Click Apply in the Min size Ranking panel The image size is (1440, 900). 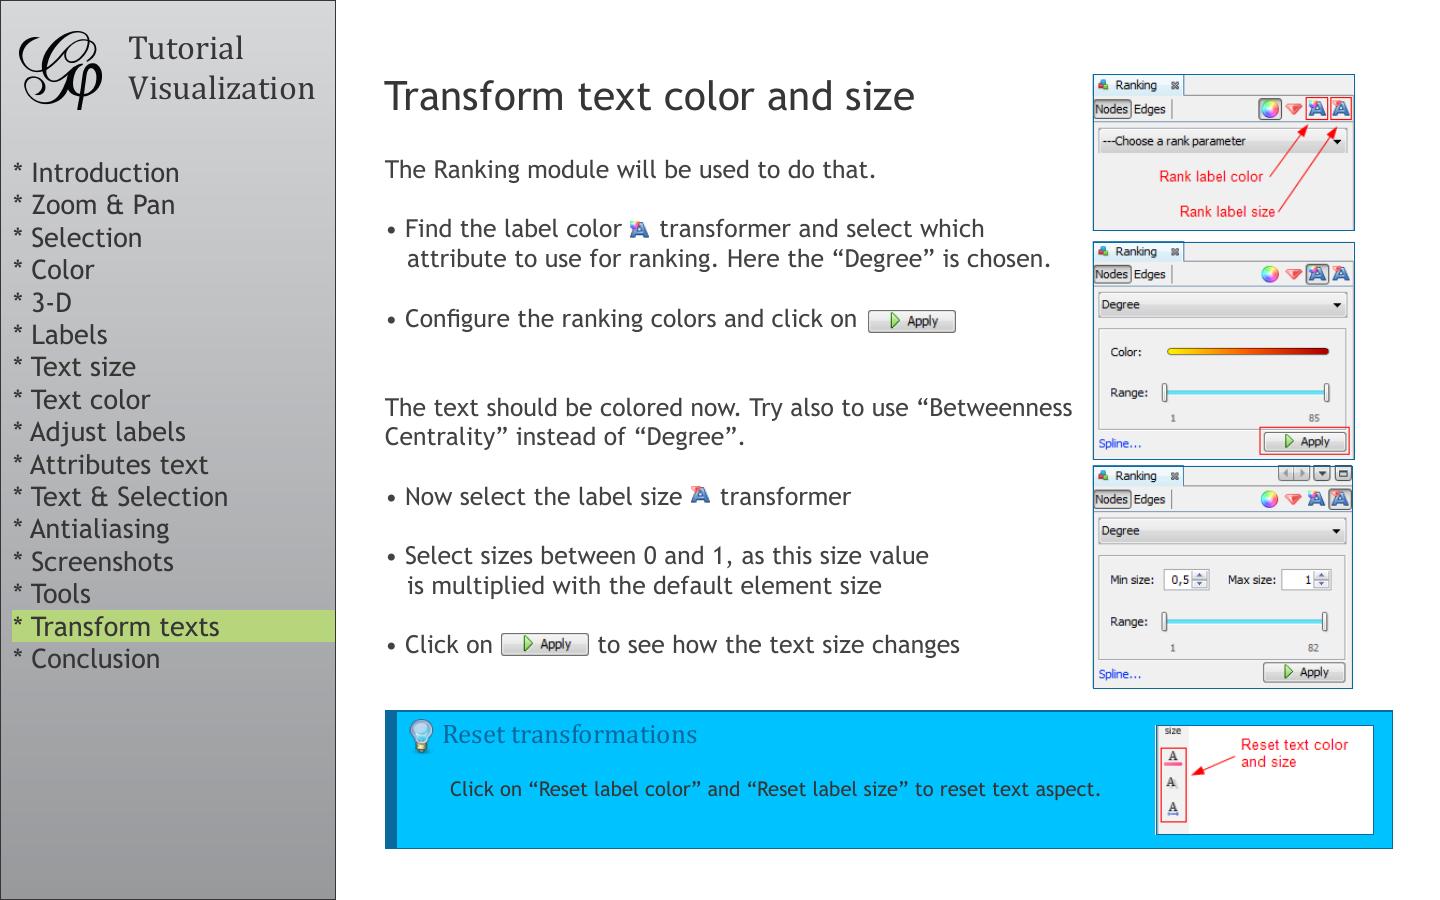(1304, 672)
